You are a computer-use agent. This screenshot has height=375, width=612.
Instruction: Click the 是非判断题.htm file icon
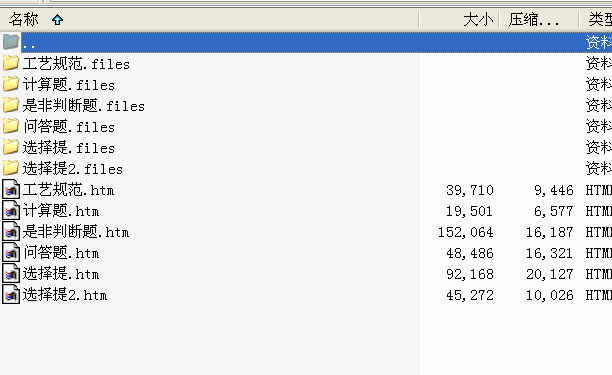[11, 231]
